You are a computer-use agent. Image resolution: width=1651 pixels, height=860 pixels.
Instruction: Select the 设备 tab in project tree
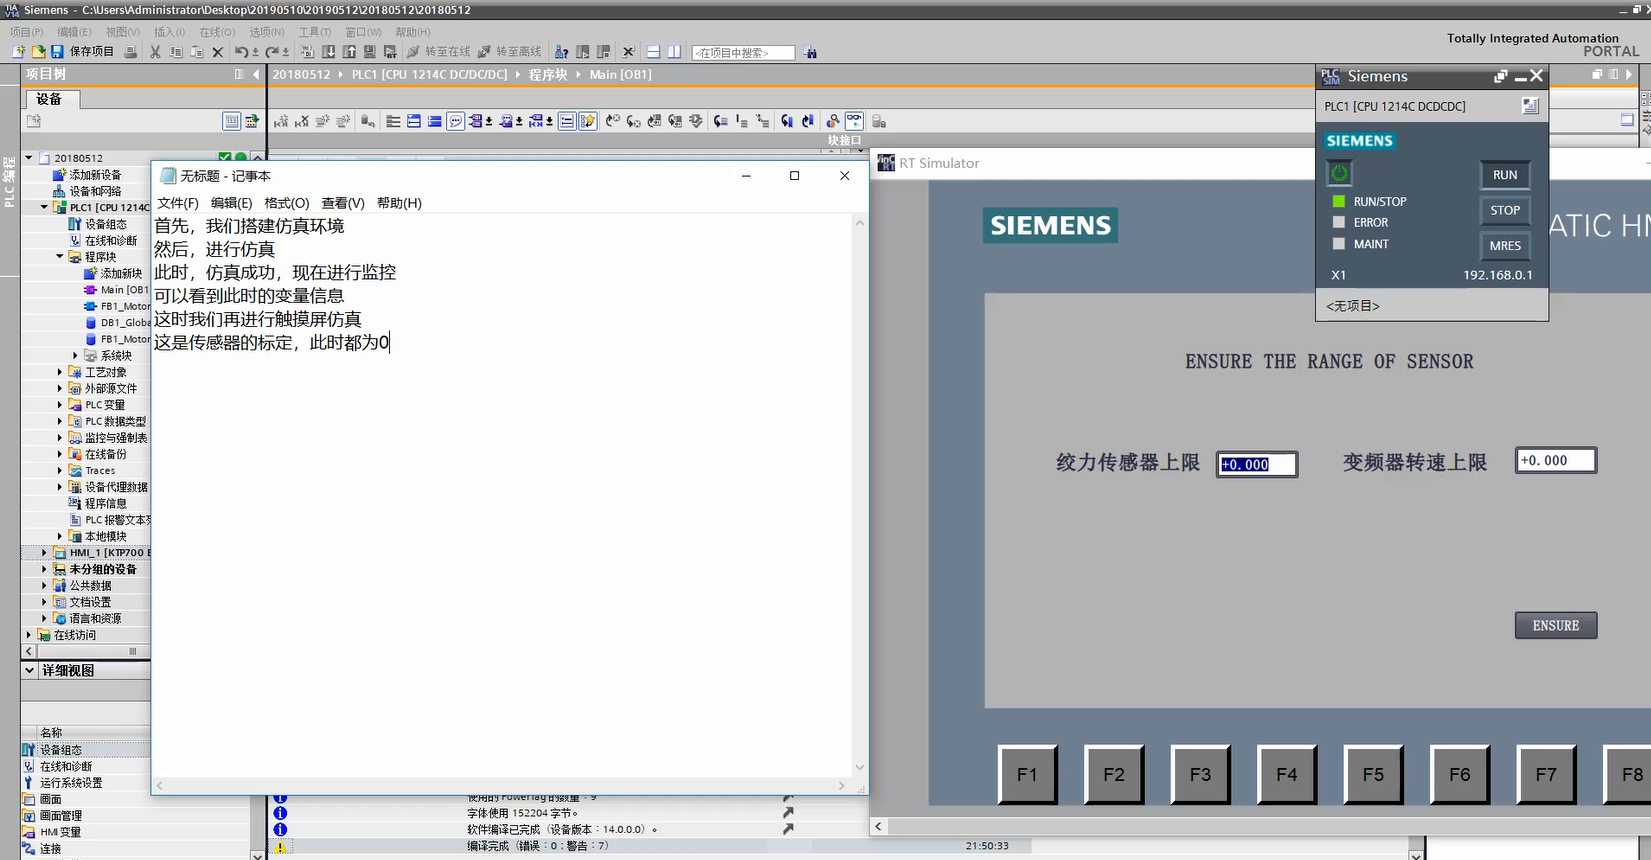click(x=50, y=99)
